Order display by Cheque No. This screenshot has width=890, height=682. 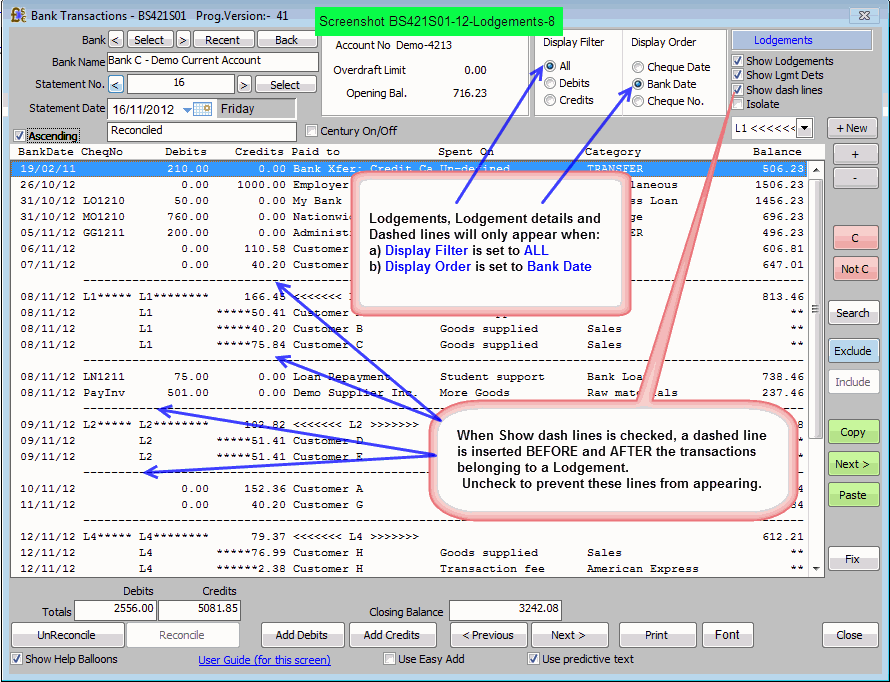coord(638,101)
